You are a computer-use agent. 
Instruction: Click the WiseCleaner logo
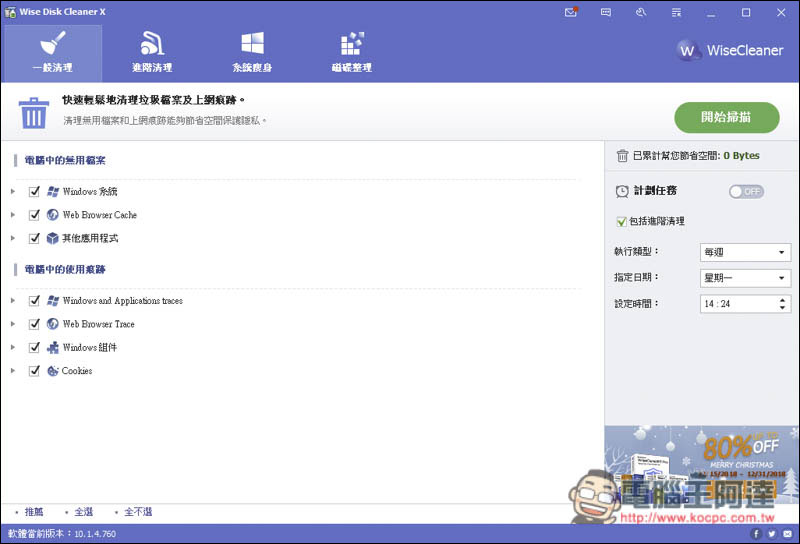point(730,50)
